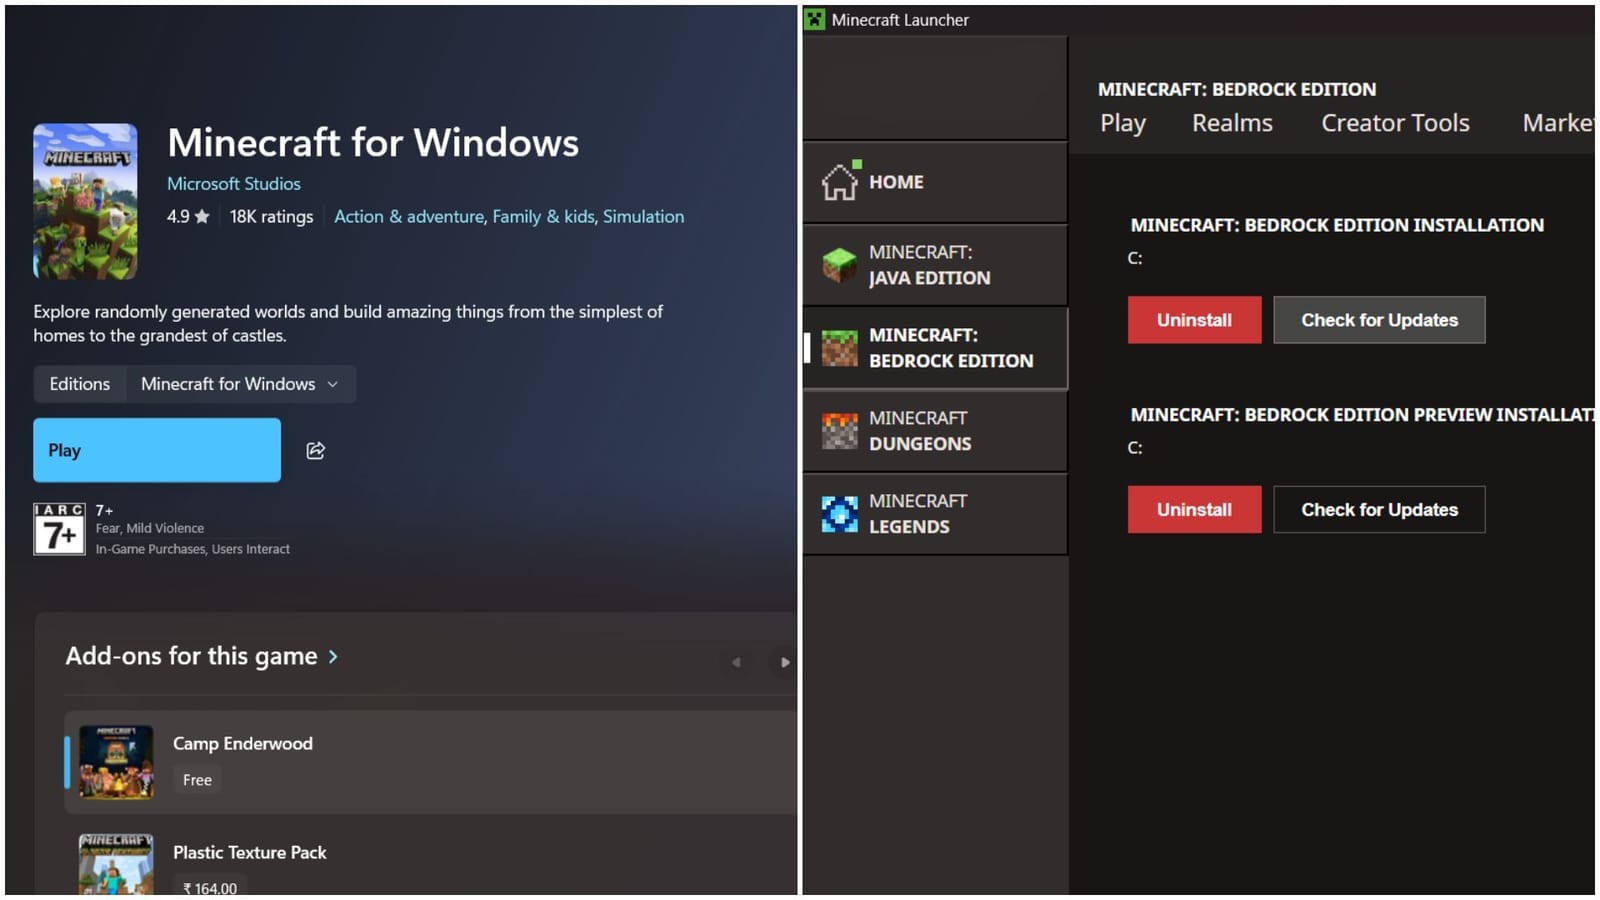The height and width of the screenshot is (900, 1600).
Task: Uninstall the Bedrock Edition installation
Action: [1194, 320]
